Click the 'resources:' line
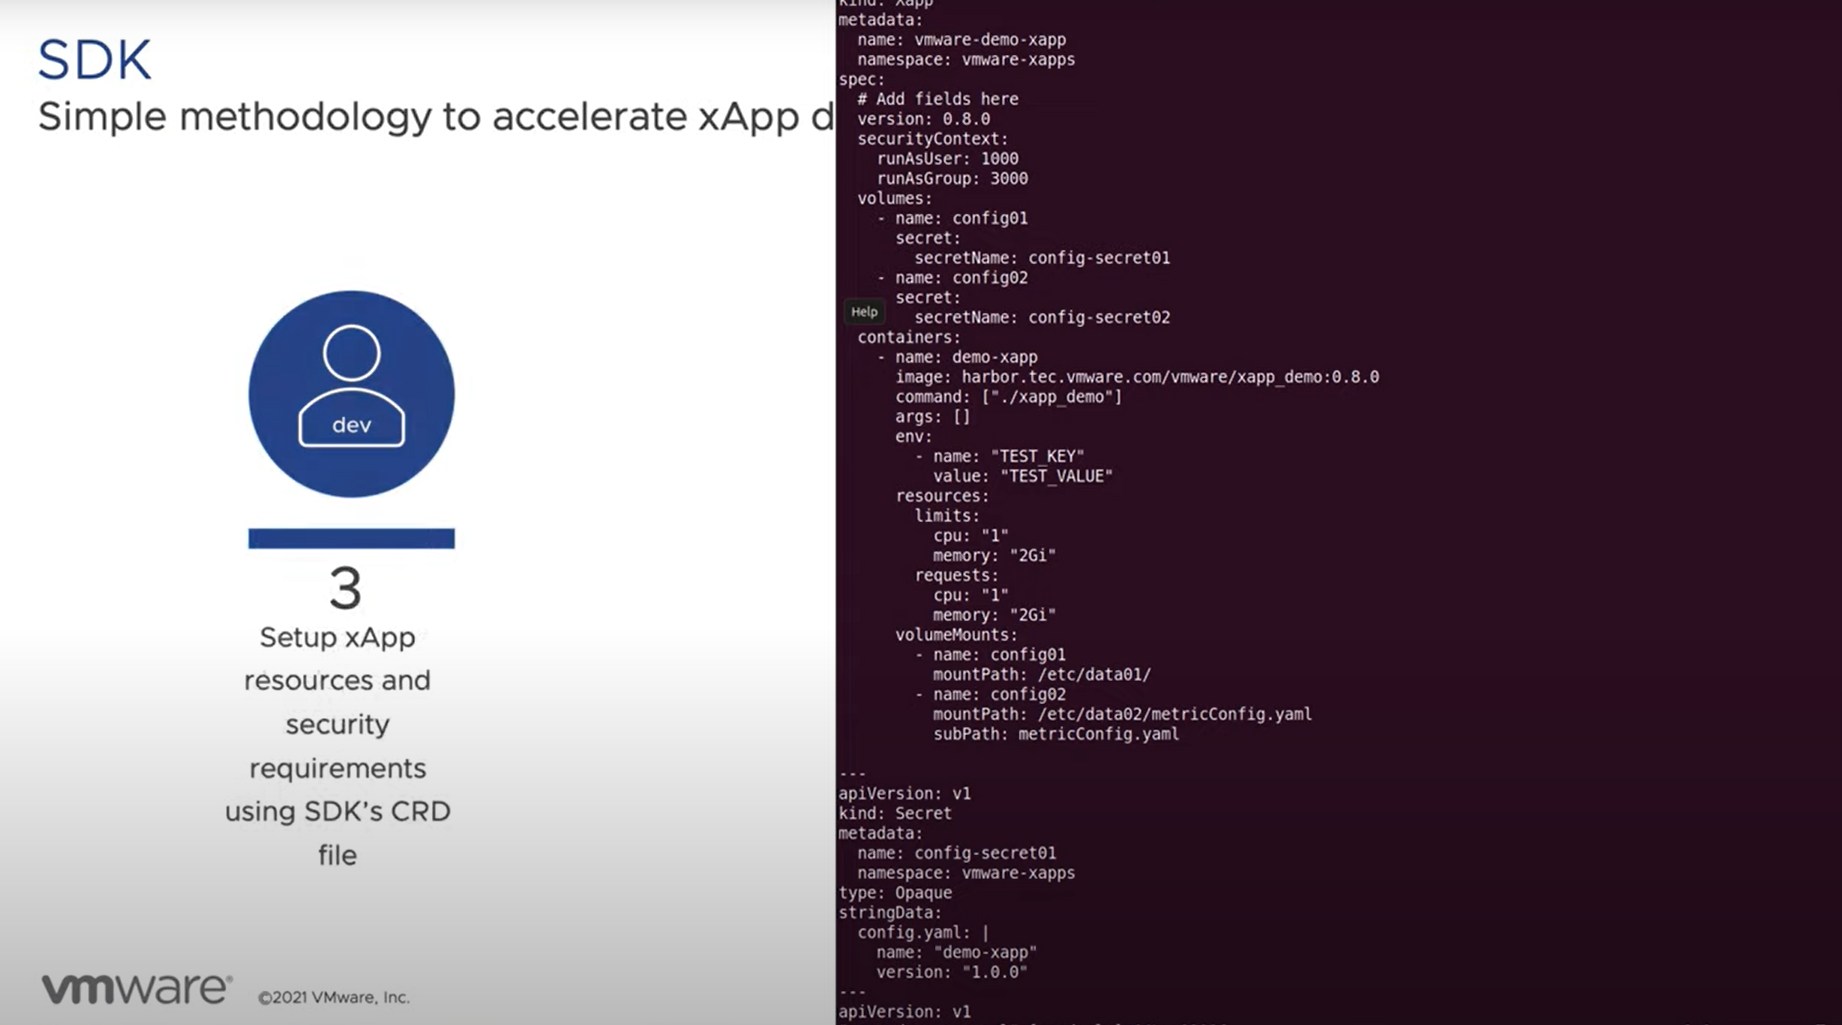This screenshot has height=1025, width=1842. 942,496
